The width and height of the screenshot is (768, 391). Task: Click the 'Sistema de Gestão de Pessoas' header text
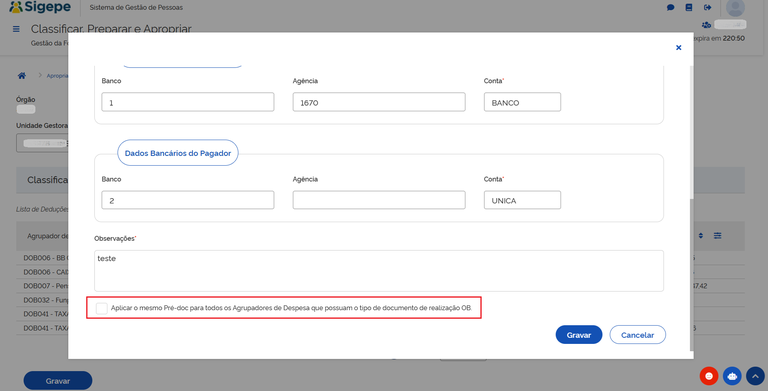pyautogui.click(x=136, y=7)
